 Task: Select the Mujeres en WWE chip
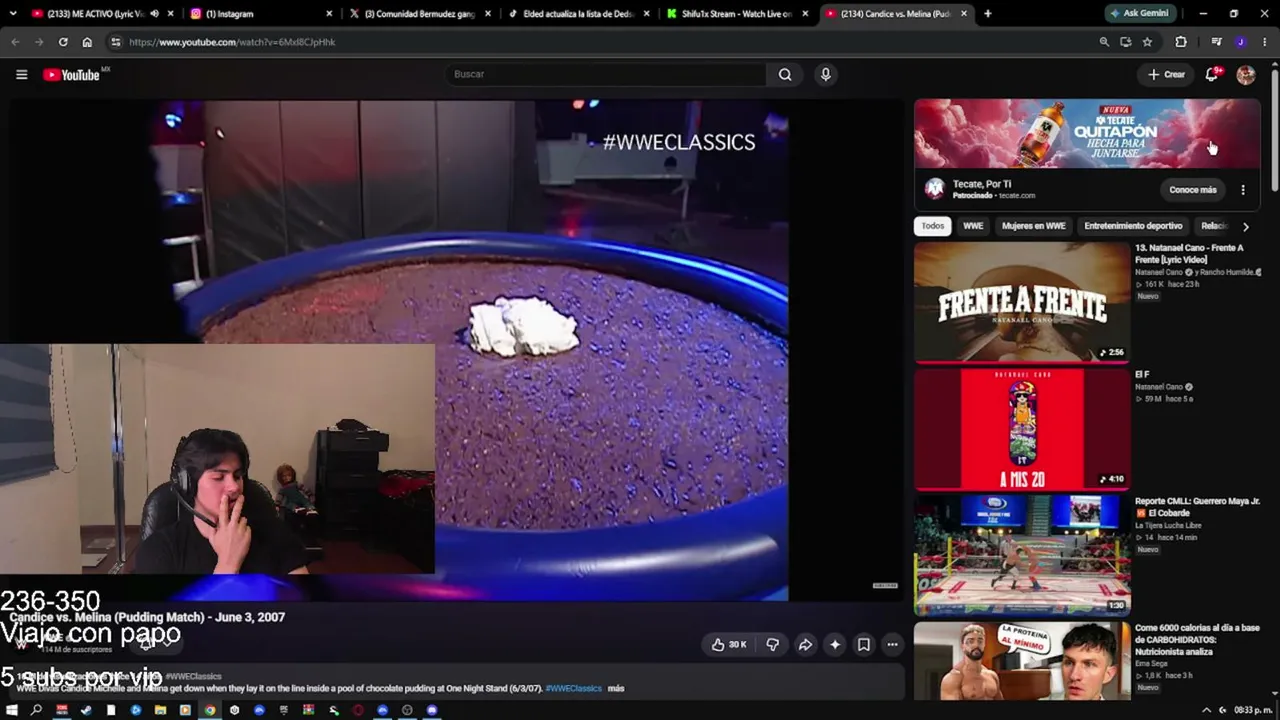click(x=1034, y=226)
